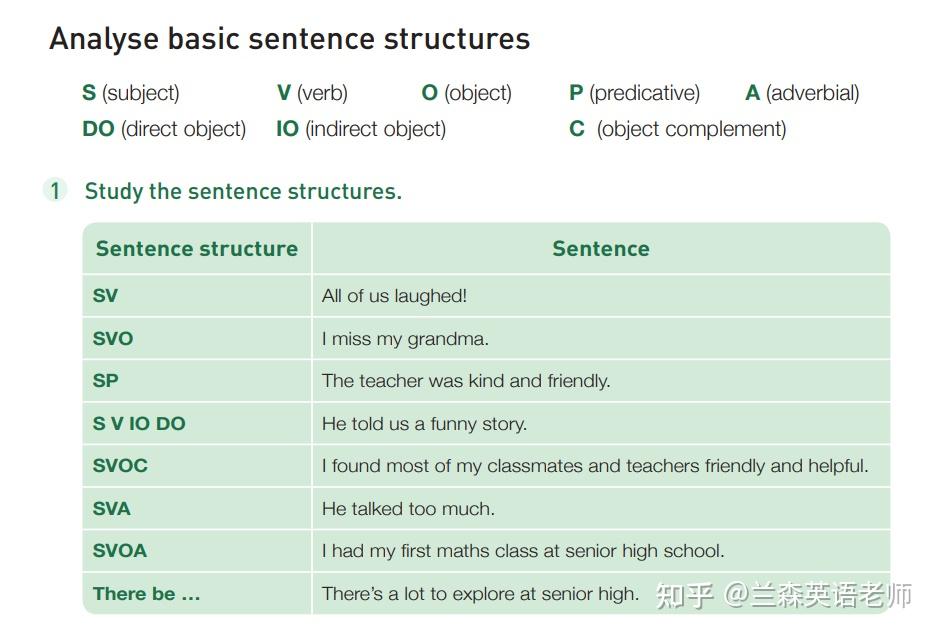Select the sentence 'He talked too much.'
The height and width of the screenshot is (634, 936).
(408, 509)
